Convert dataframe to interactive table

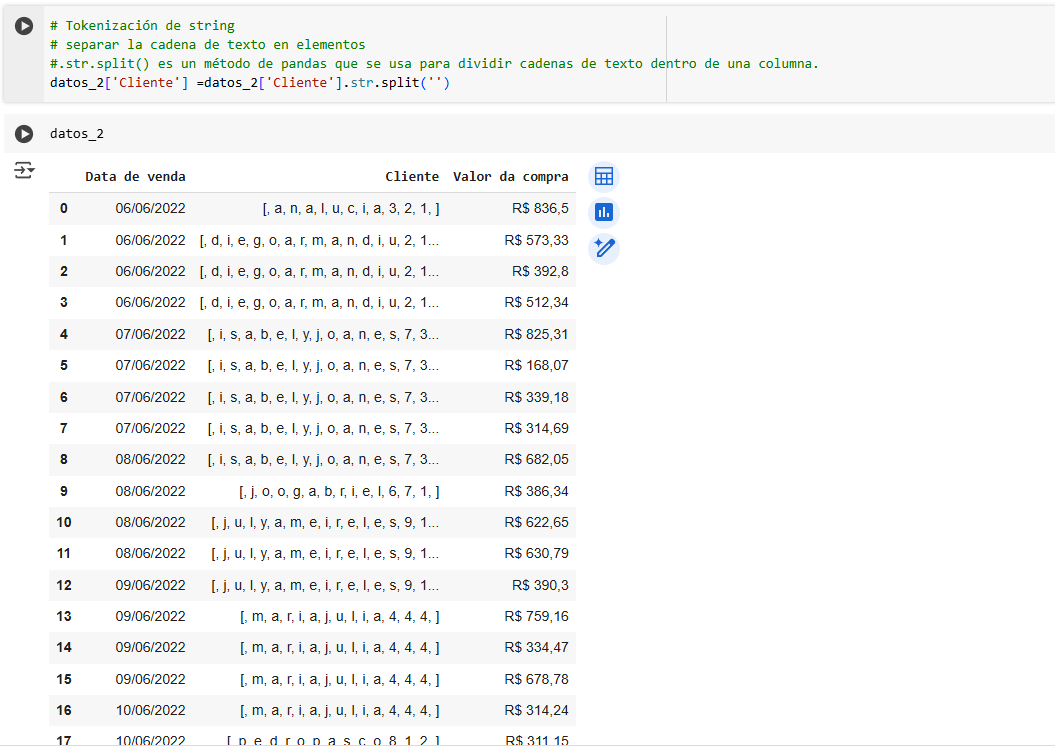[x=604, y=177]
